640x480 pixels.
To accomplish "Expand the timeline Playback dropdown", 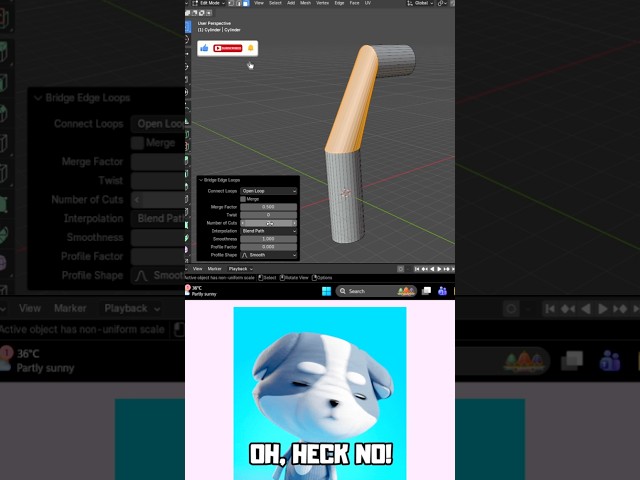I will 240,269.
